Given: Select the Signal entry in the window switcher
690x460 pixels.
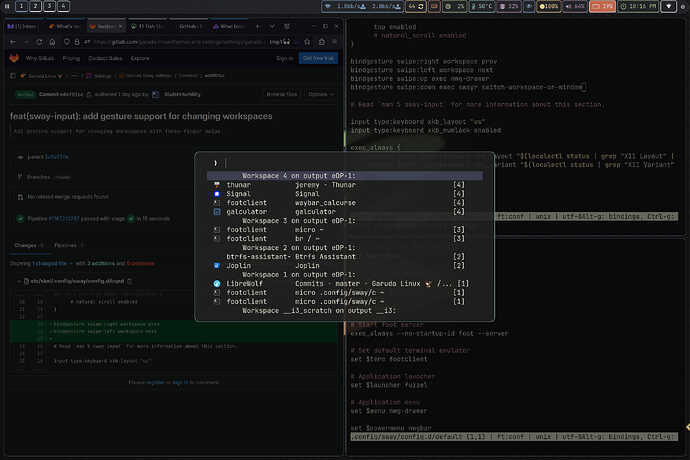Looking at the screenshot, I should 345,194.
